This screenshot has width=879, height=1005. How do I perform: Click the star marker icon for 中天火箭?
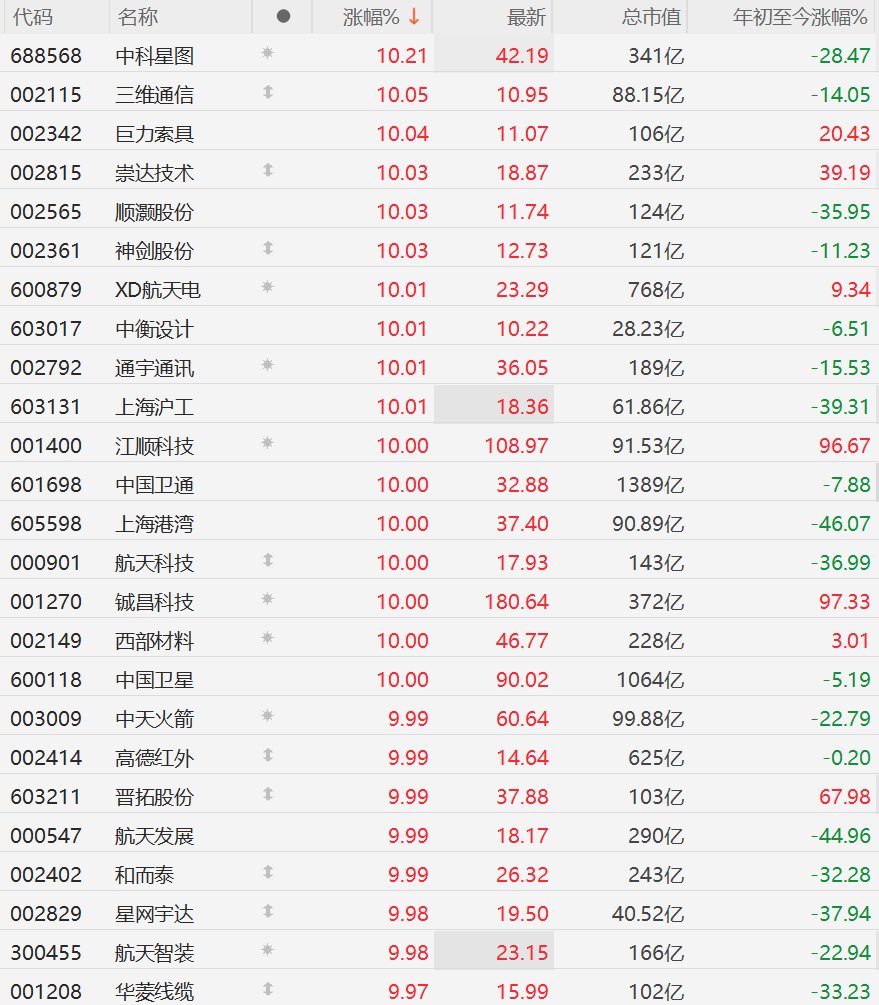point(268,716)
